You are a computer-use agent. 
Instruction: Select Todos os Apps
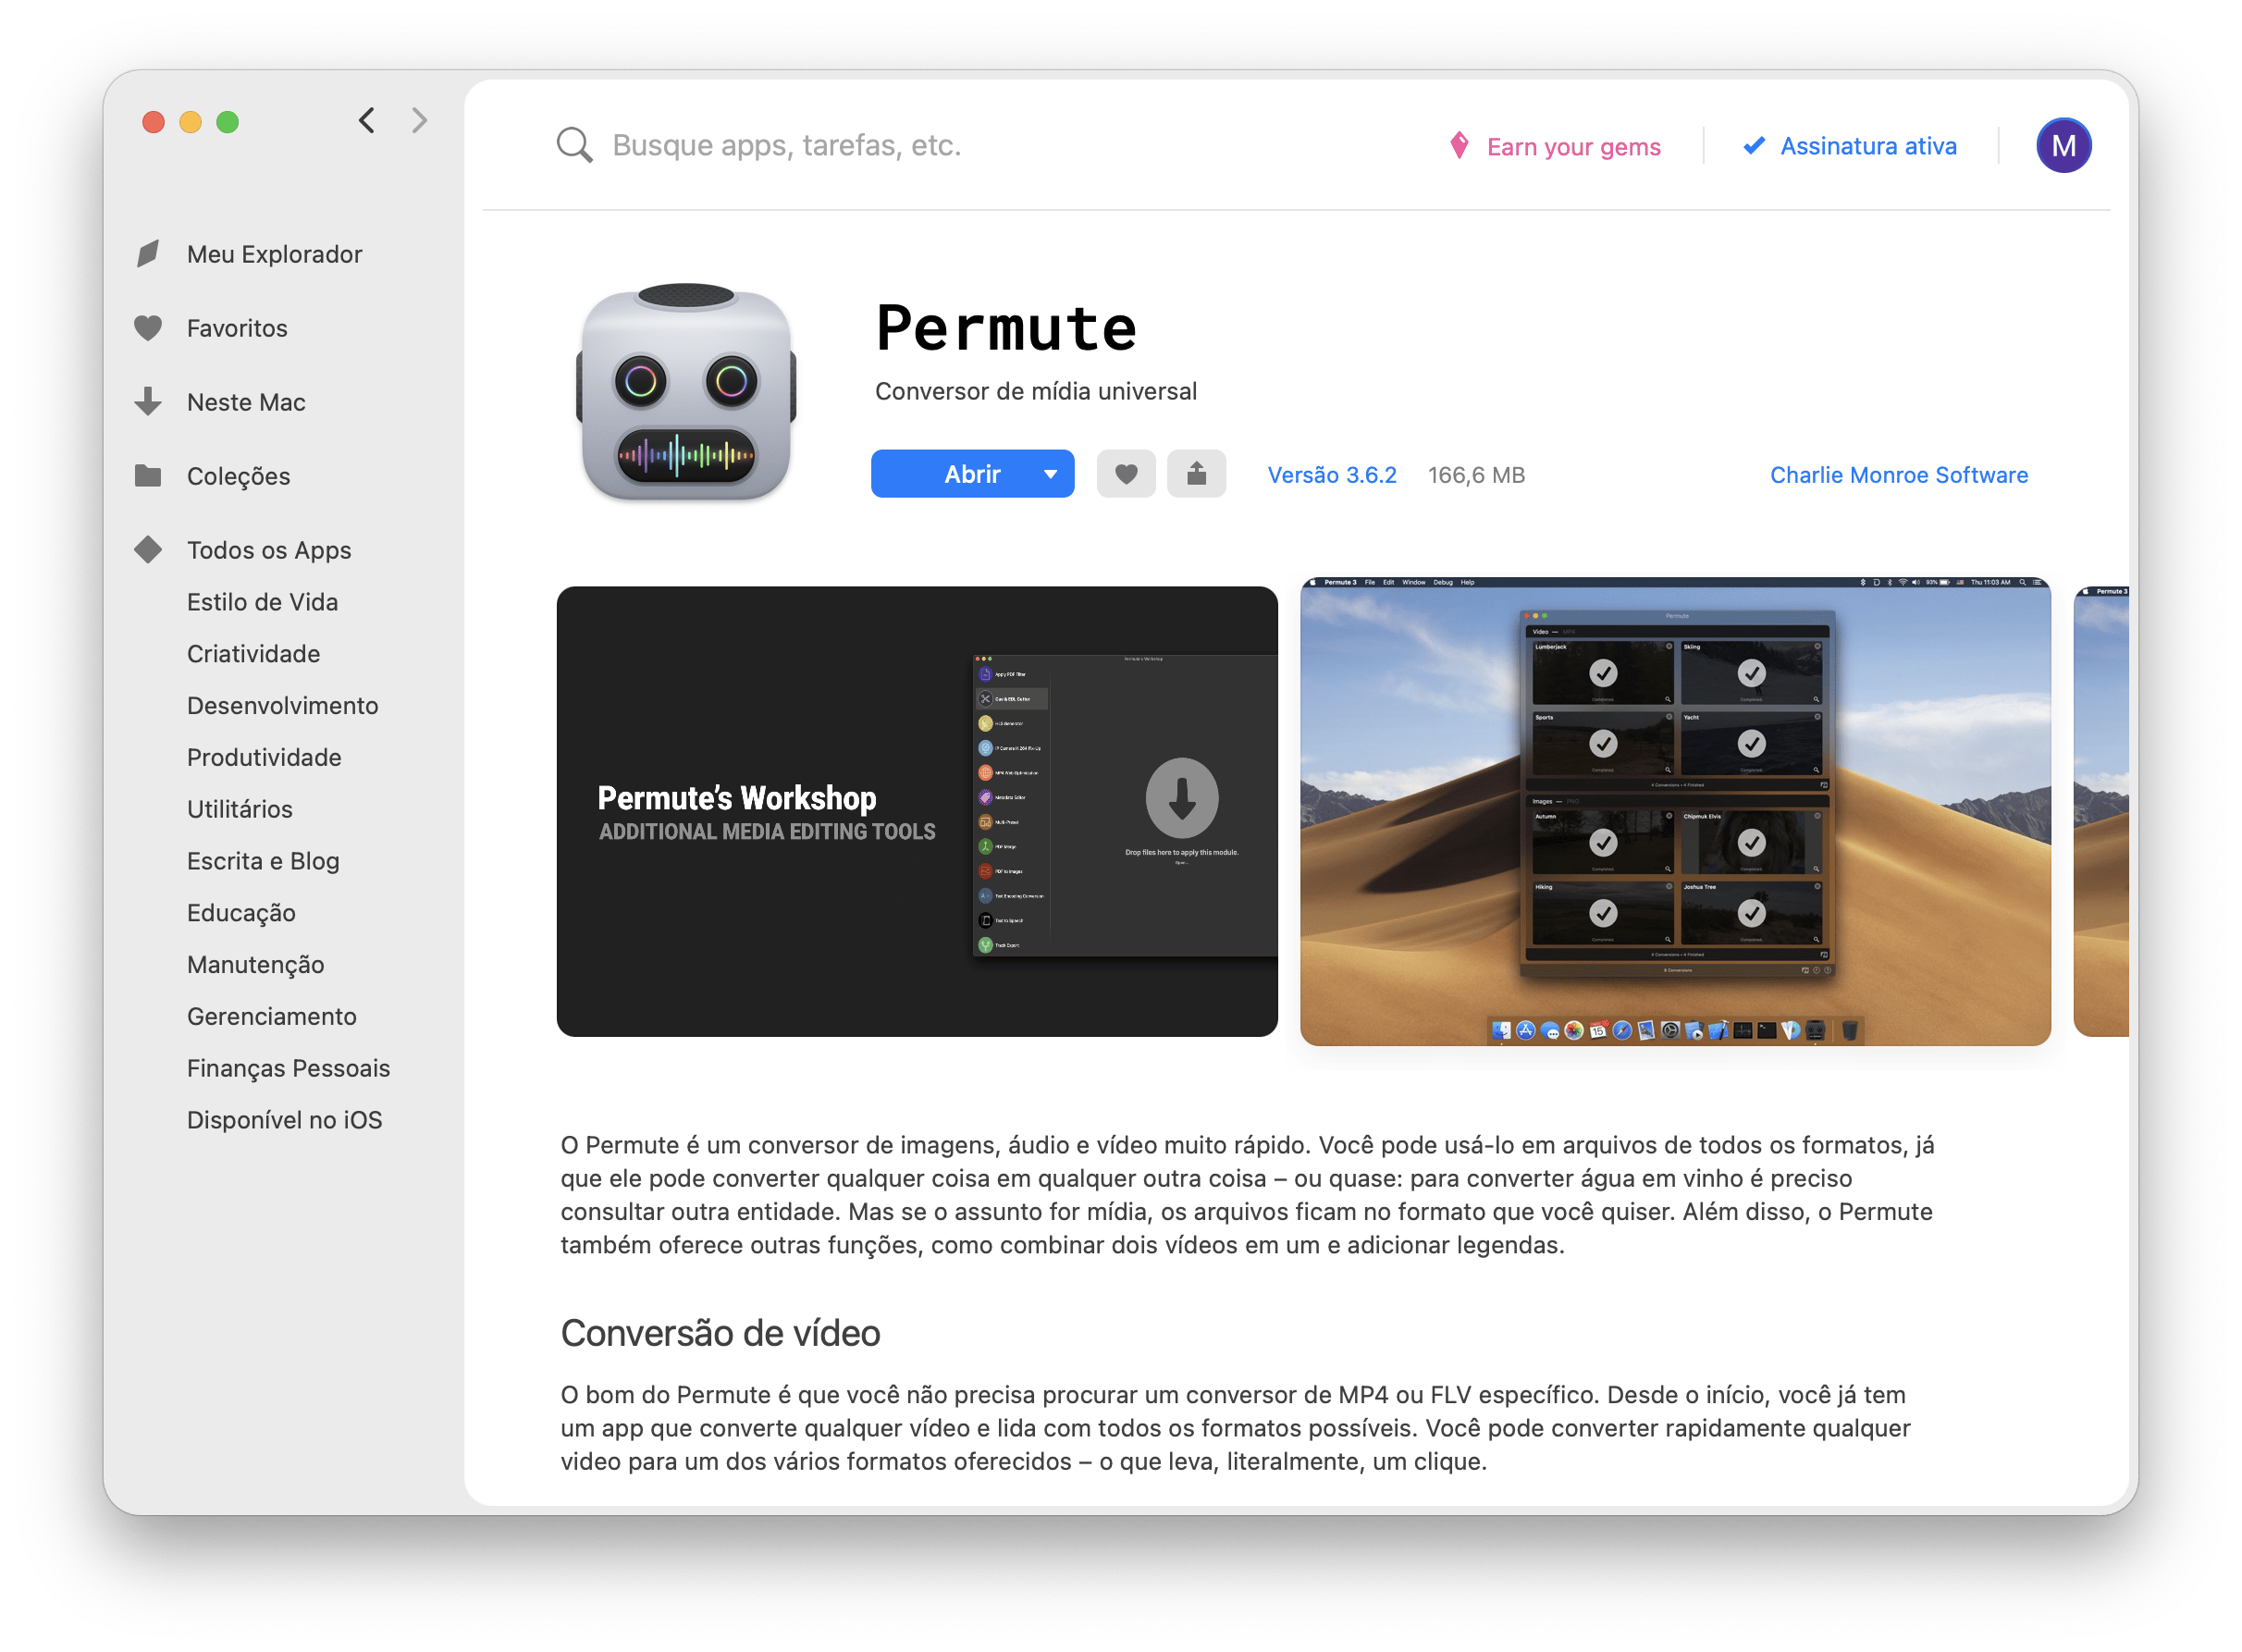(269, 550)
